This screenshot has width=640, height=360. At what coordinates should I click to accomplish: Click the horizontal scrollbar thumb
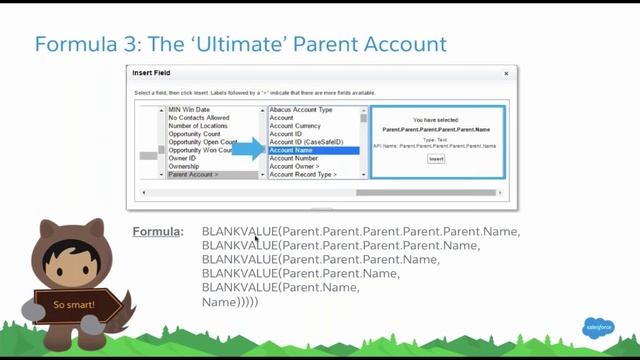point(426,193)
